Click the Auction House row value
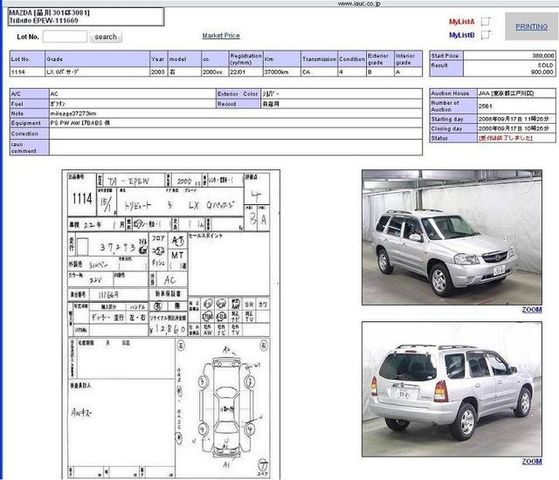The width and height of the screenshot is (559, 480). [516, 93]
